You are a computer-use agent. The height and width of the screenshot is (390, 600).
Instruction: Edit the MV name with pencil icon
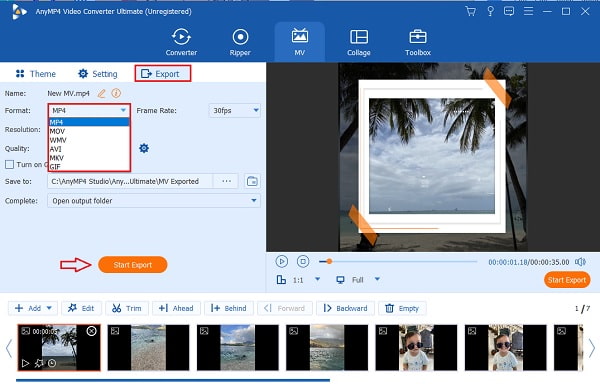[101, 93]
